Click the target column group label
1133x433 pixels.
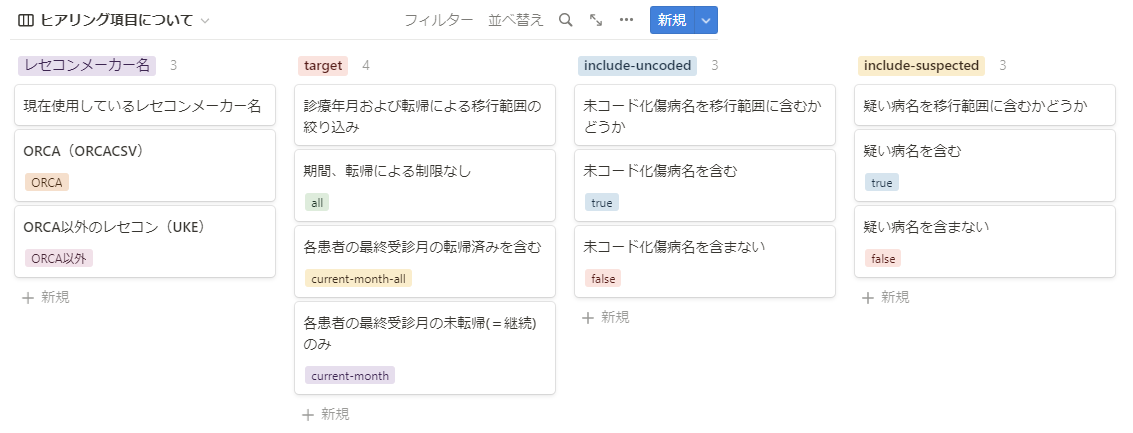pos(323,66)
